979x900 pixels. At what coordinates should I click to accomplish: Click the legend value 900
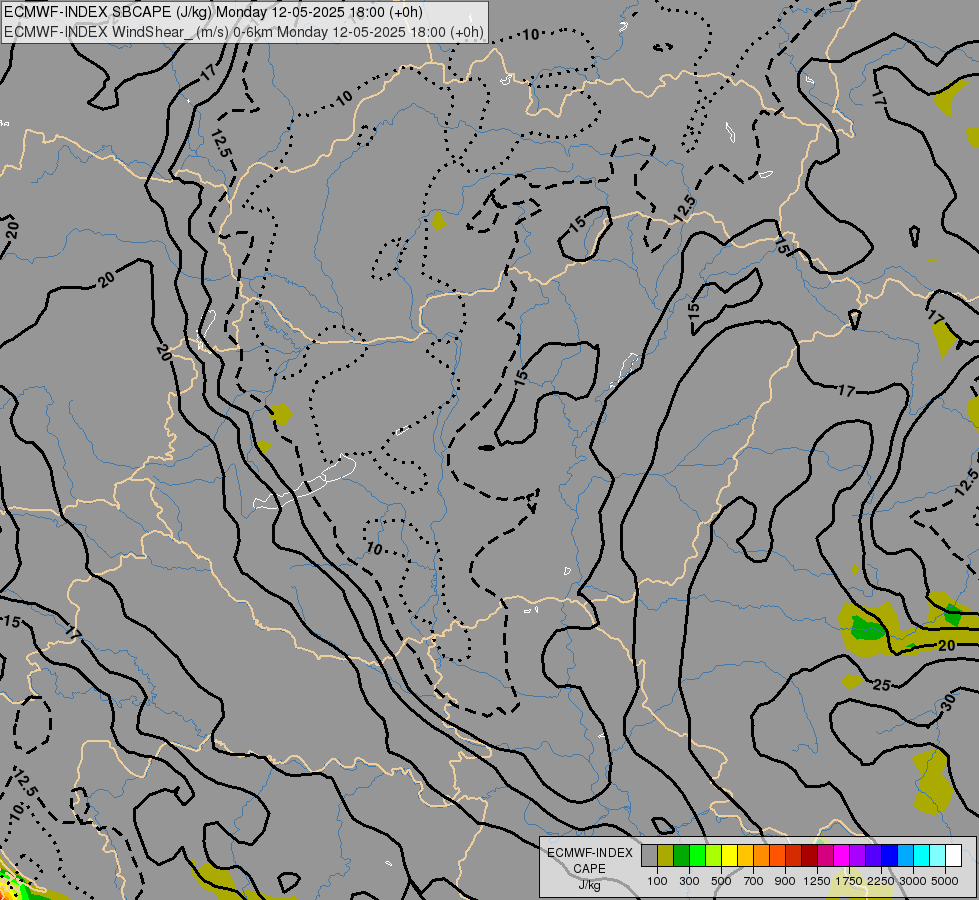(785, 881)
